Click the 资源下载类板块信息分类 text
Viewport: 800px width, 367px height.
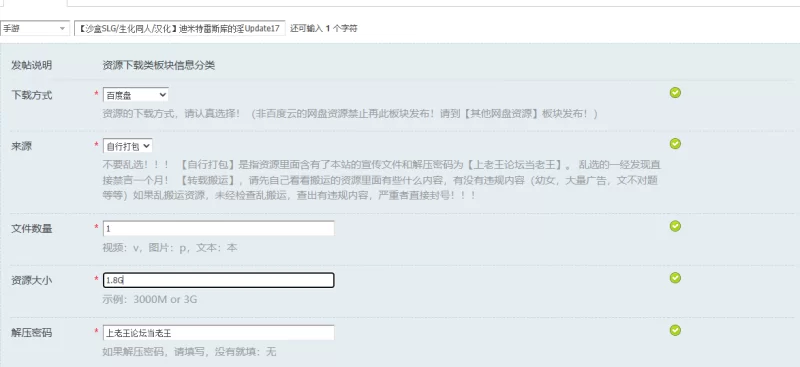[x=159, y=65]
